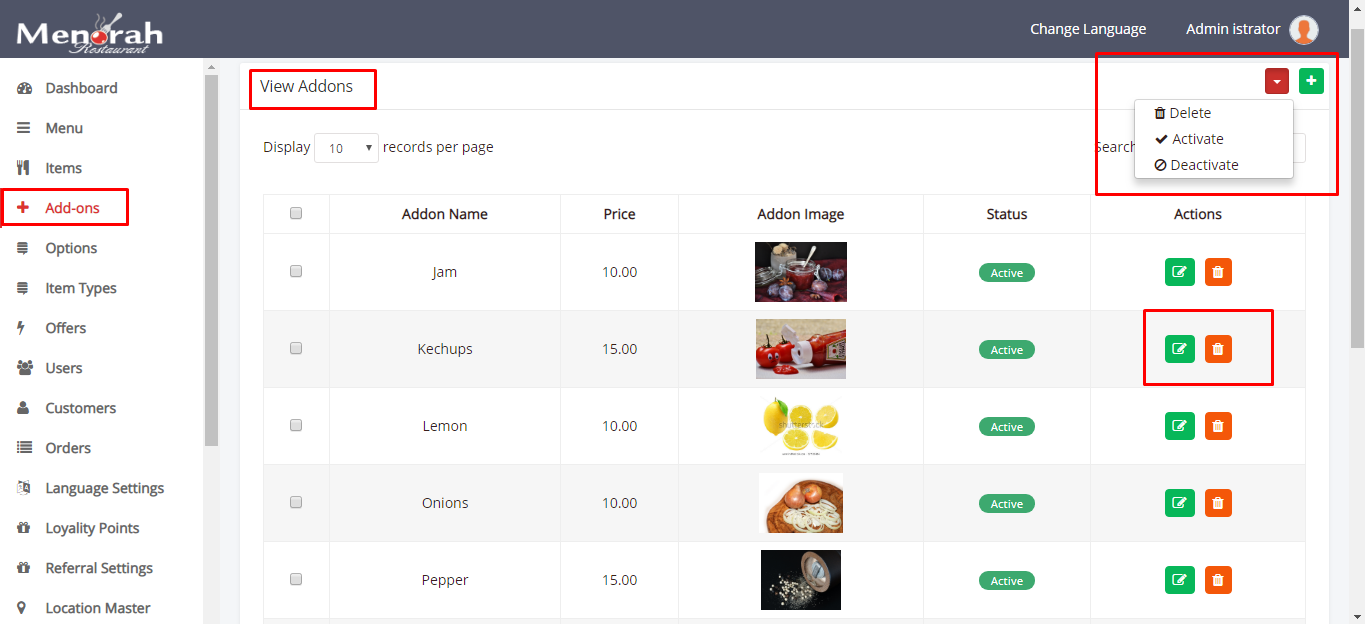Click the orange delete icon for Kechups

pyautogui.click(x=1218, y=349)
